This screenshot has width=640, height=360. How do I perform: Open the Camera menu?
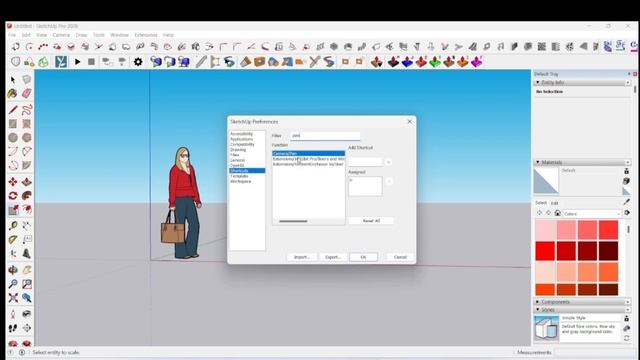(x=61, y=35)
